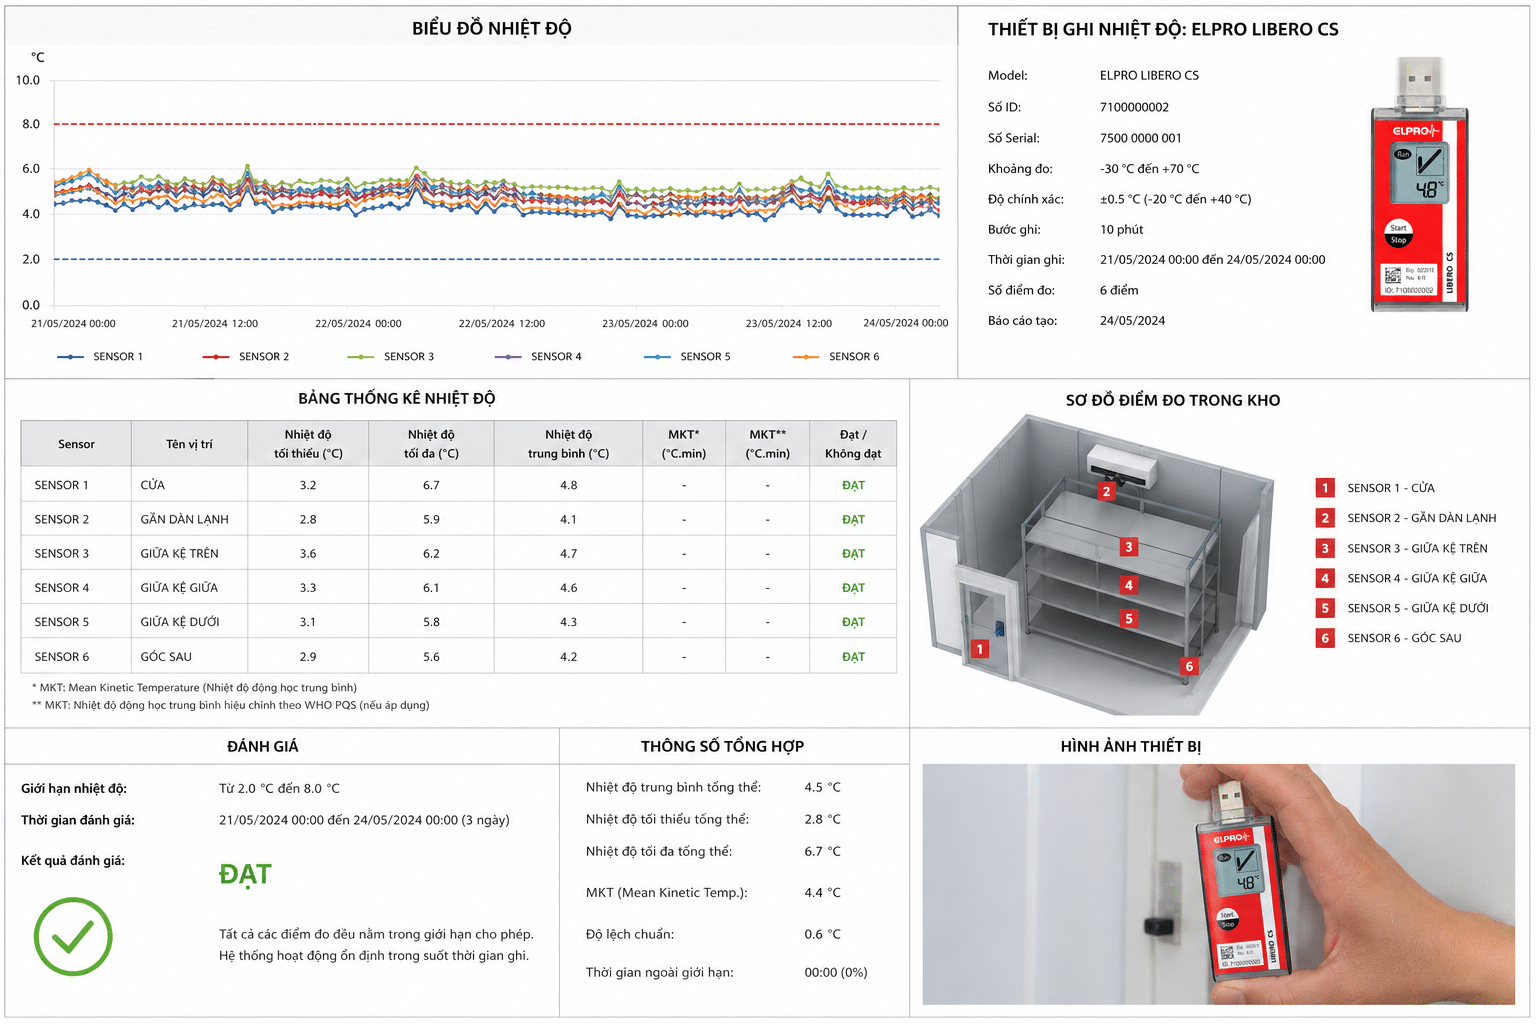This screenshot has height=1024, width=1536.
Task: Click legend square 4 beside GIỮA KỆ GIỮA
Action: 1325,578
